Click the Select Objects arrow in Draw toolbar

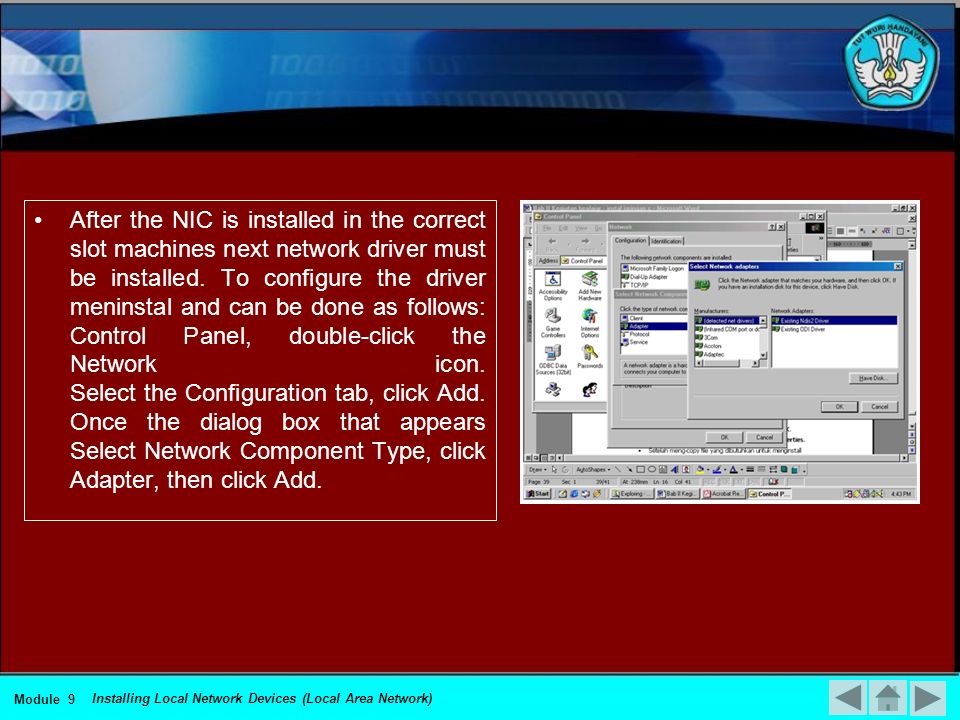coord(553,470)
